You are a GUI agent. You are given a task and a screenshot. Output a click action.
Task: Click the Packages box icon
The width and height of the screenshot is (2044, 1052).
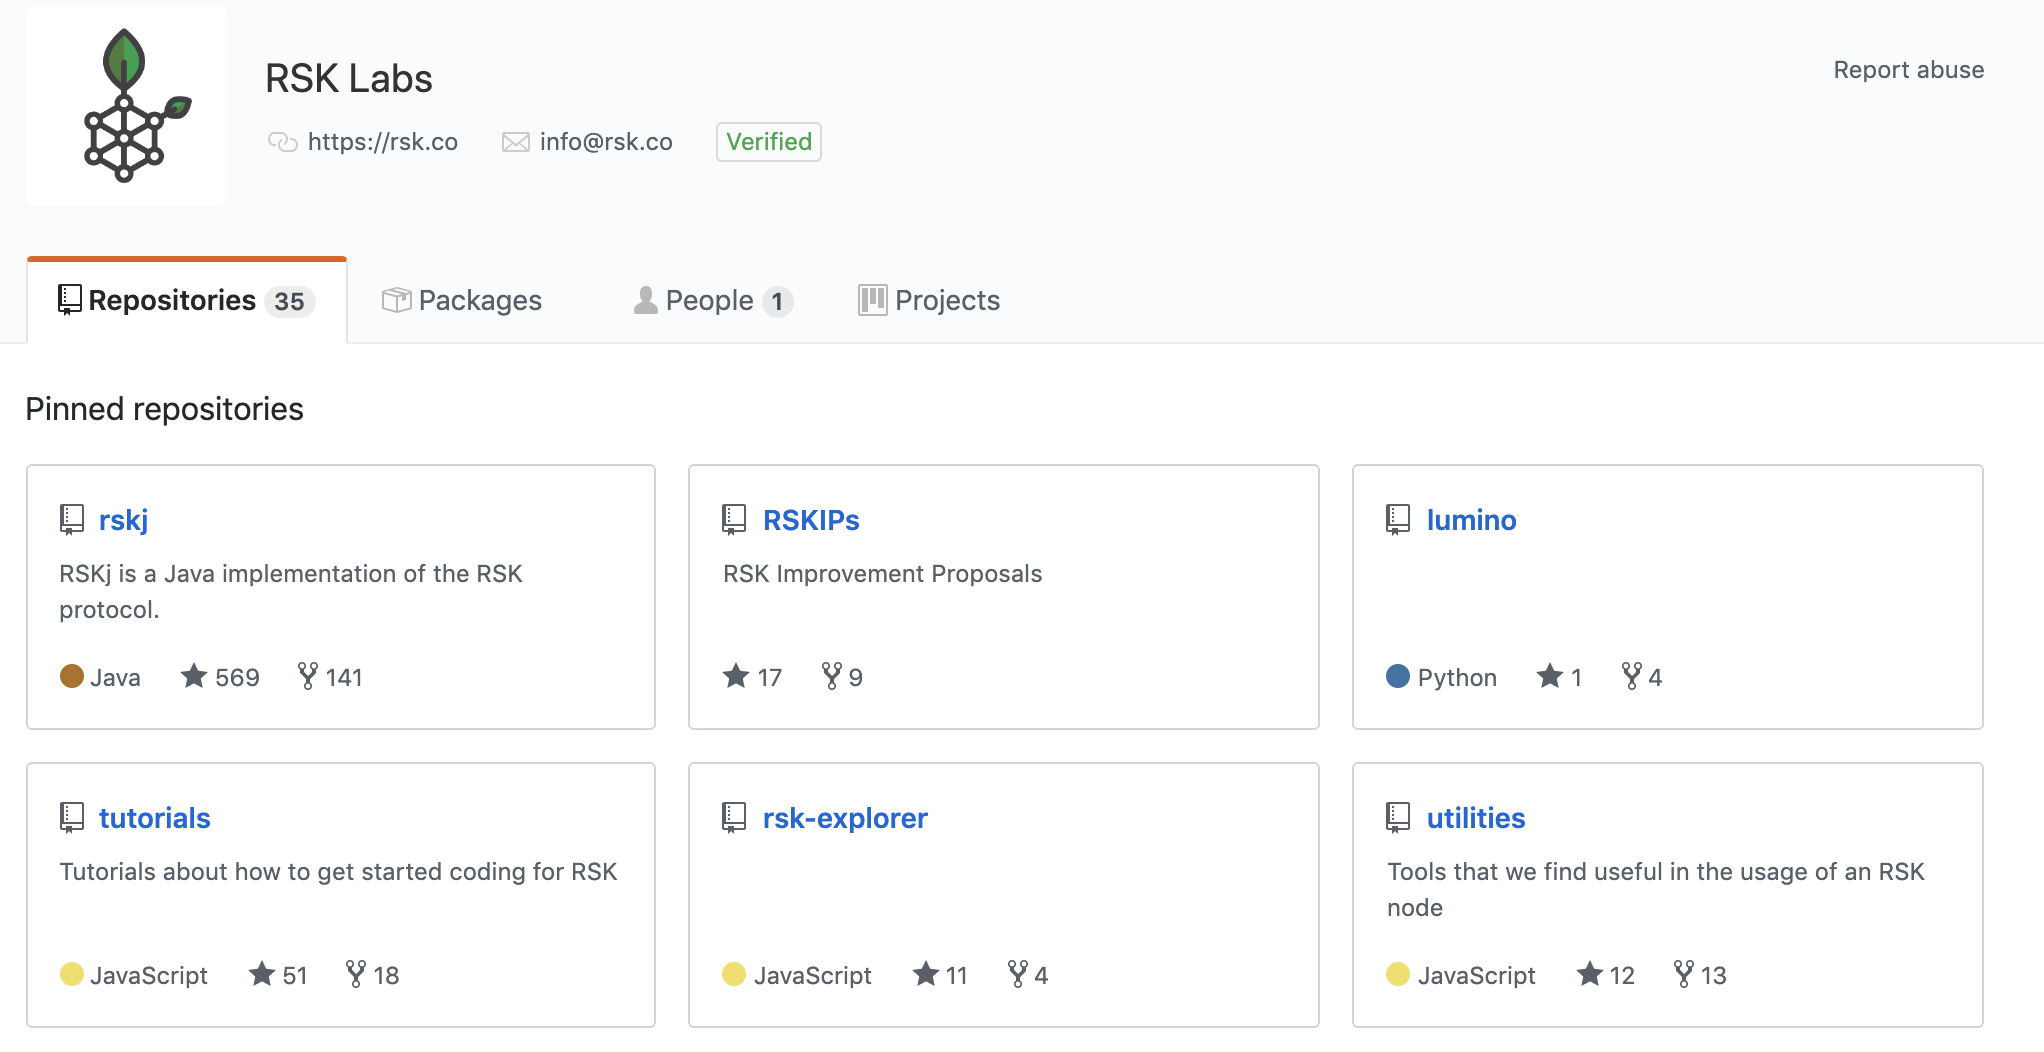(396, 300)
